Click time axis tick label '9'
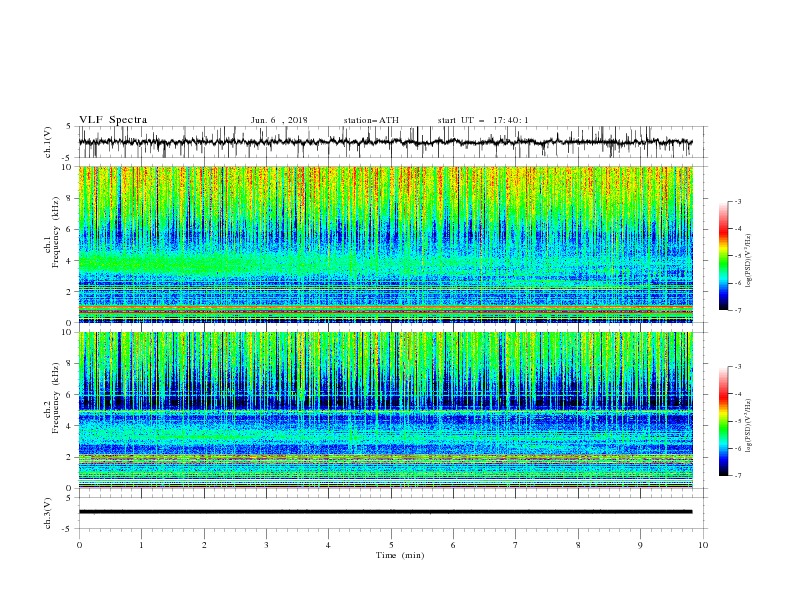This screenshot has height=612, width=792. tap(640, 545)
